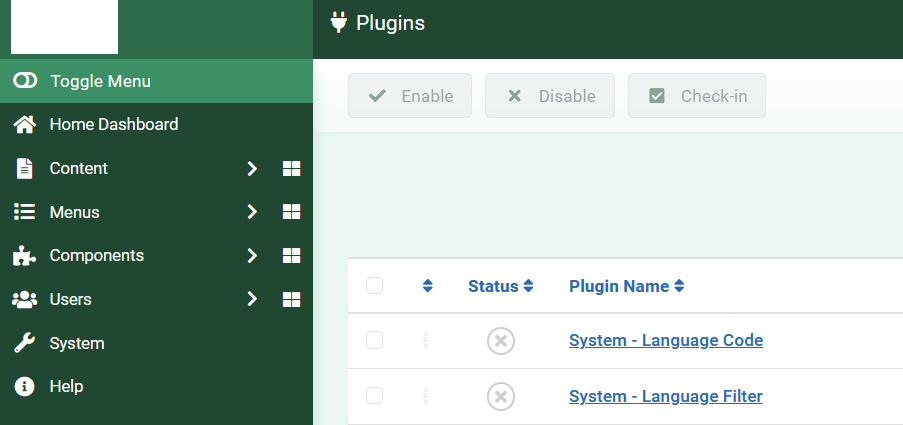Open Users dashboard grid icon
903x425 pixels.
[x=292, y=299]
